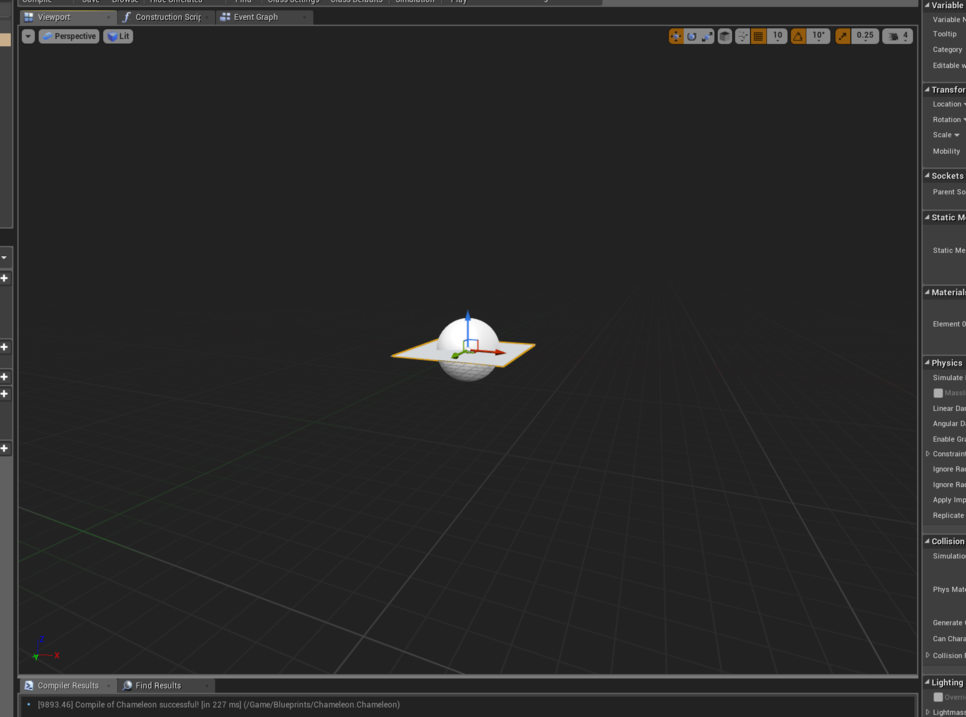Collapse the Lighting section
Viewport: 966px width, 717px height.
click(927, 682)
